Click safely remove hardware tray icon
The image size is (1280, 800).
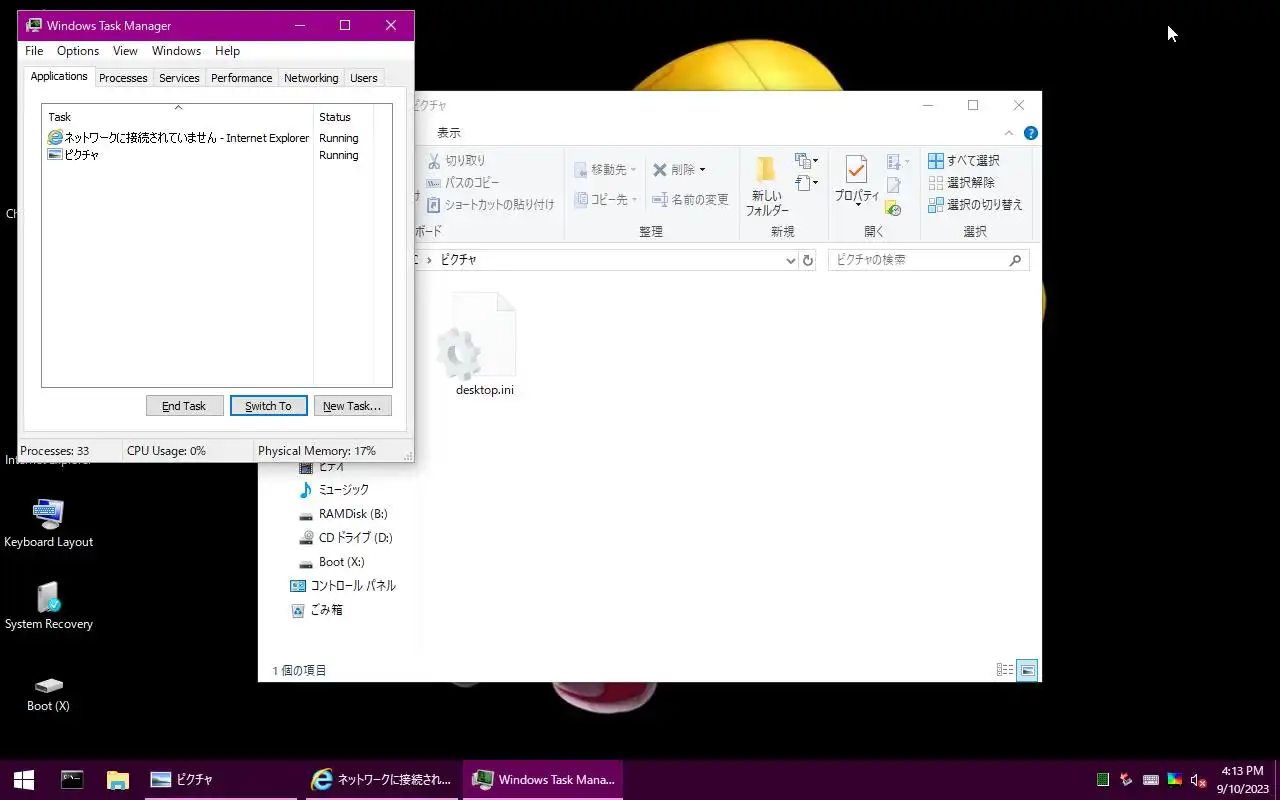pyautogui.click(x=1126, y=780)
